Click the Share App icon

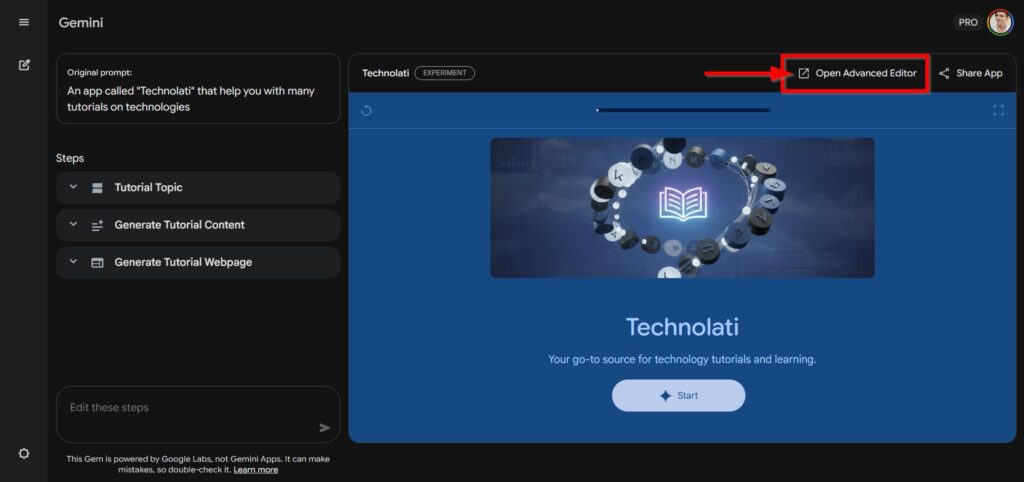[x=944, y=73]
